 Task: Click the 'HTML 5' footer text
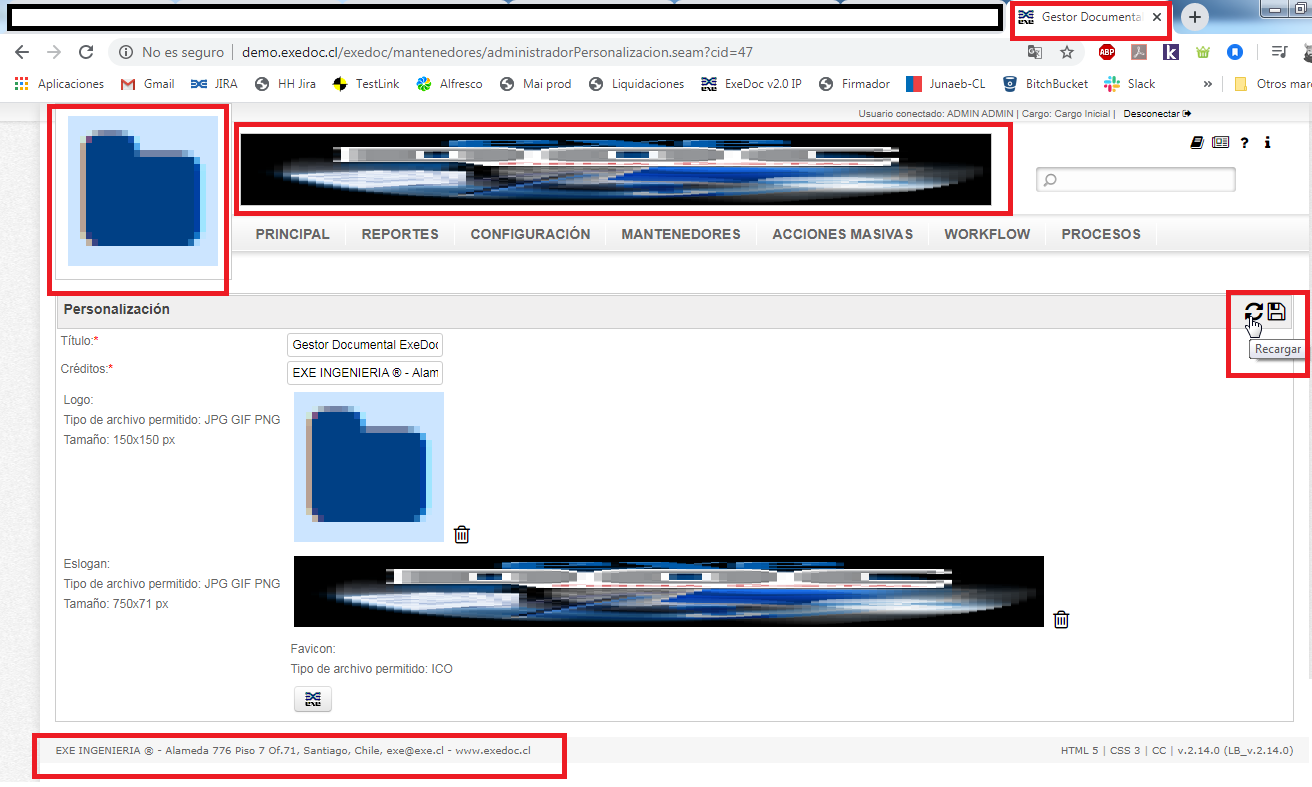(x=1079, y=750)
